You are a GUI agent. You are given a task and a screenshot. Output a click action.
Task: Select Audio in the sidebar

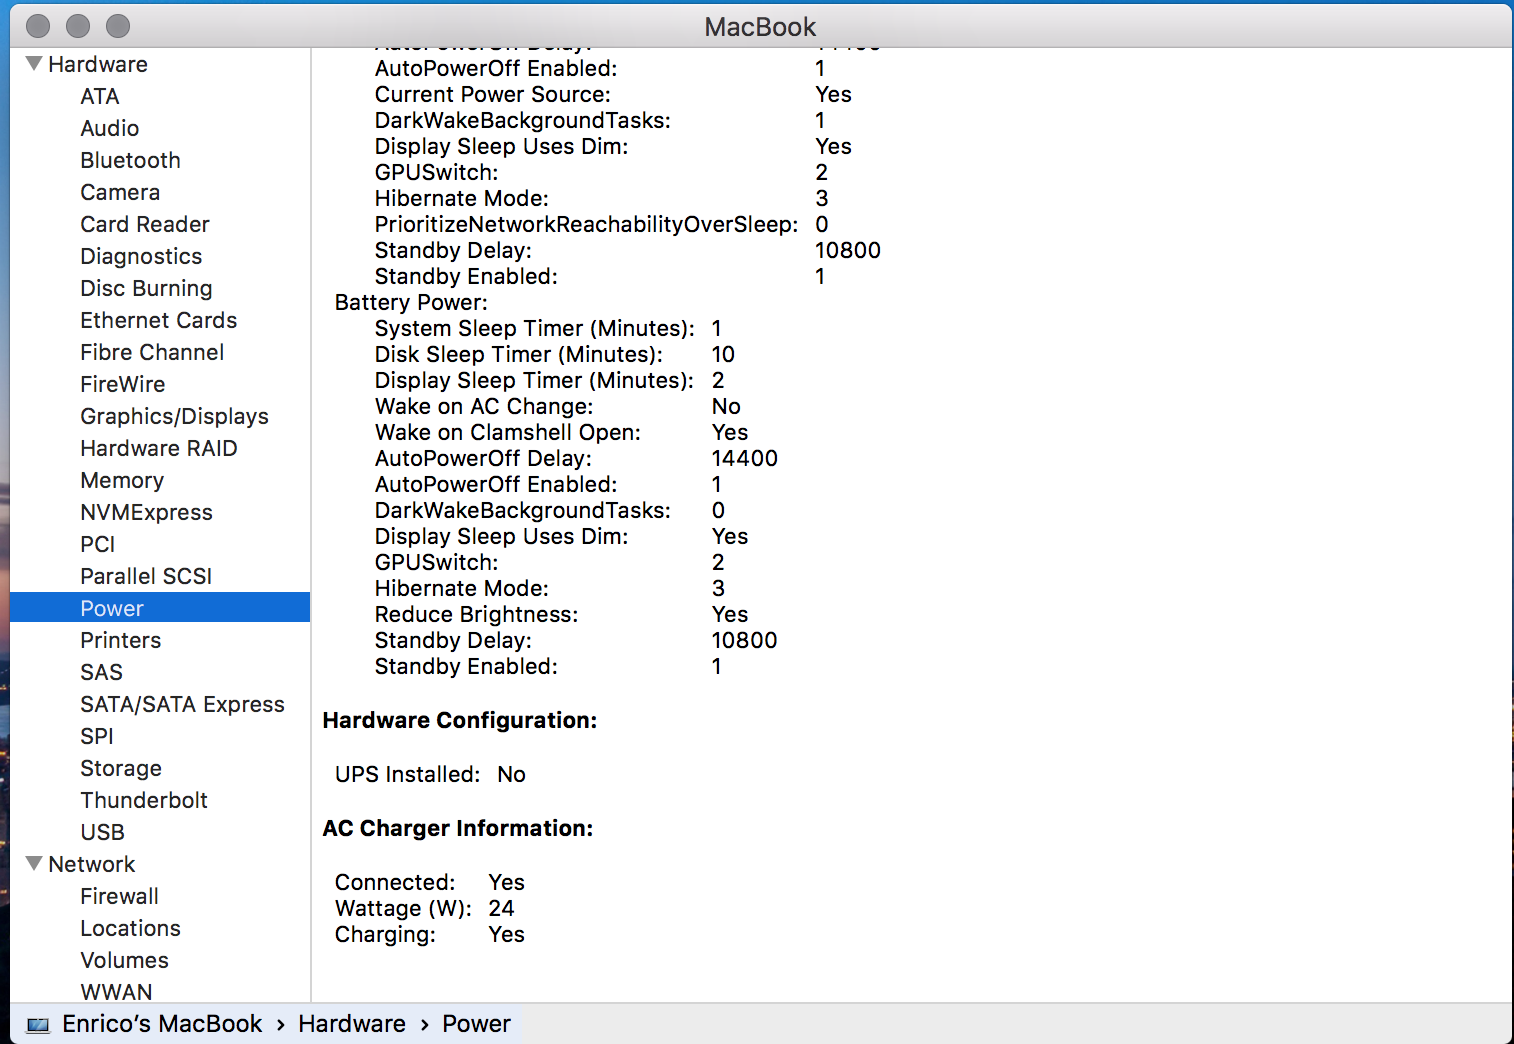[x=110, y=129]
